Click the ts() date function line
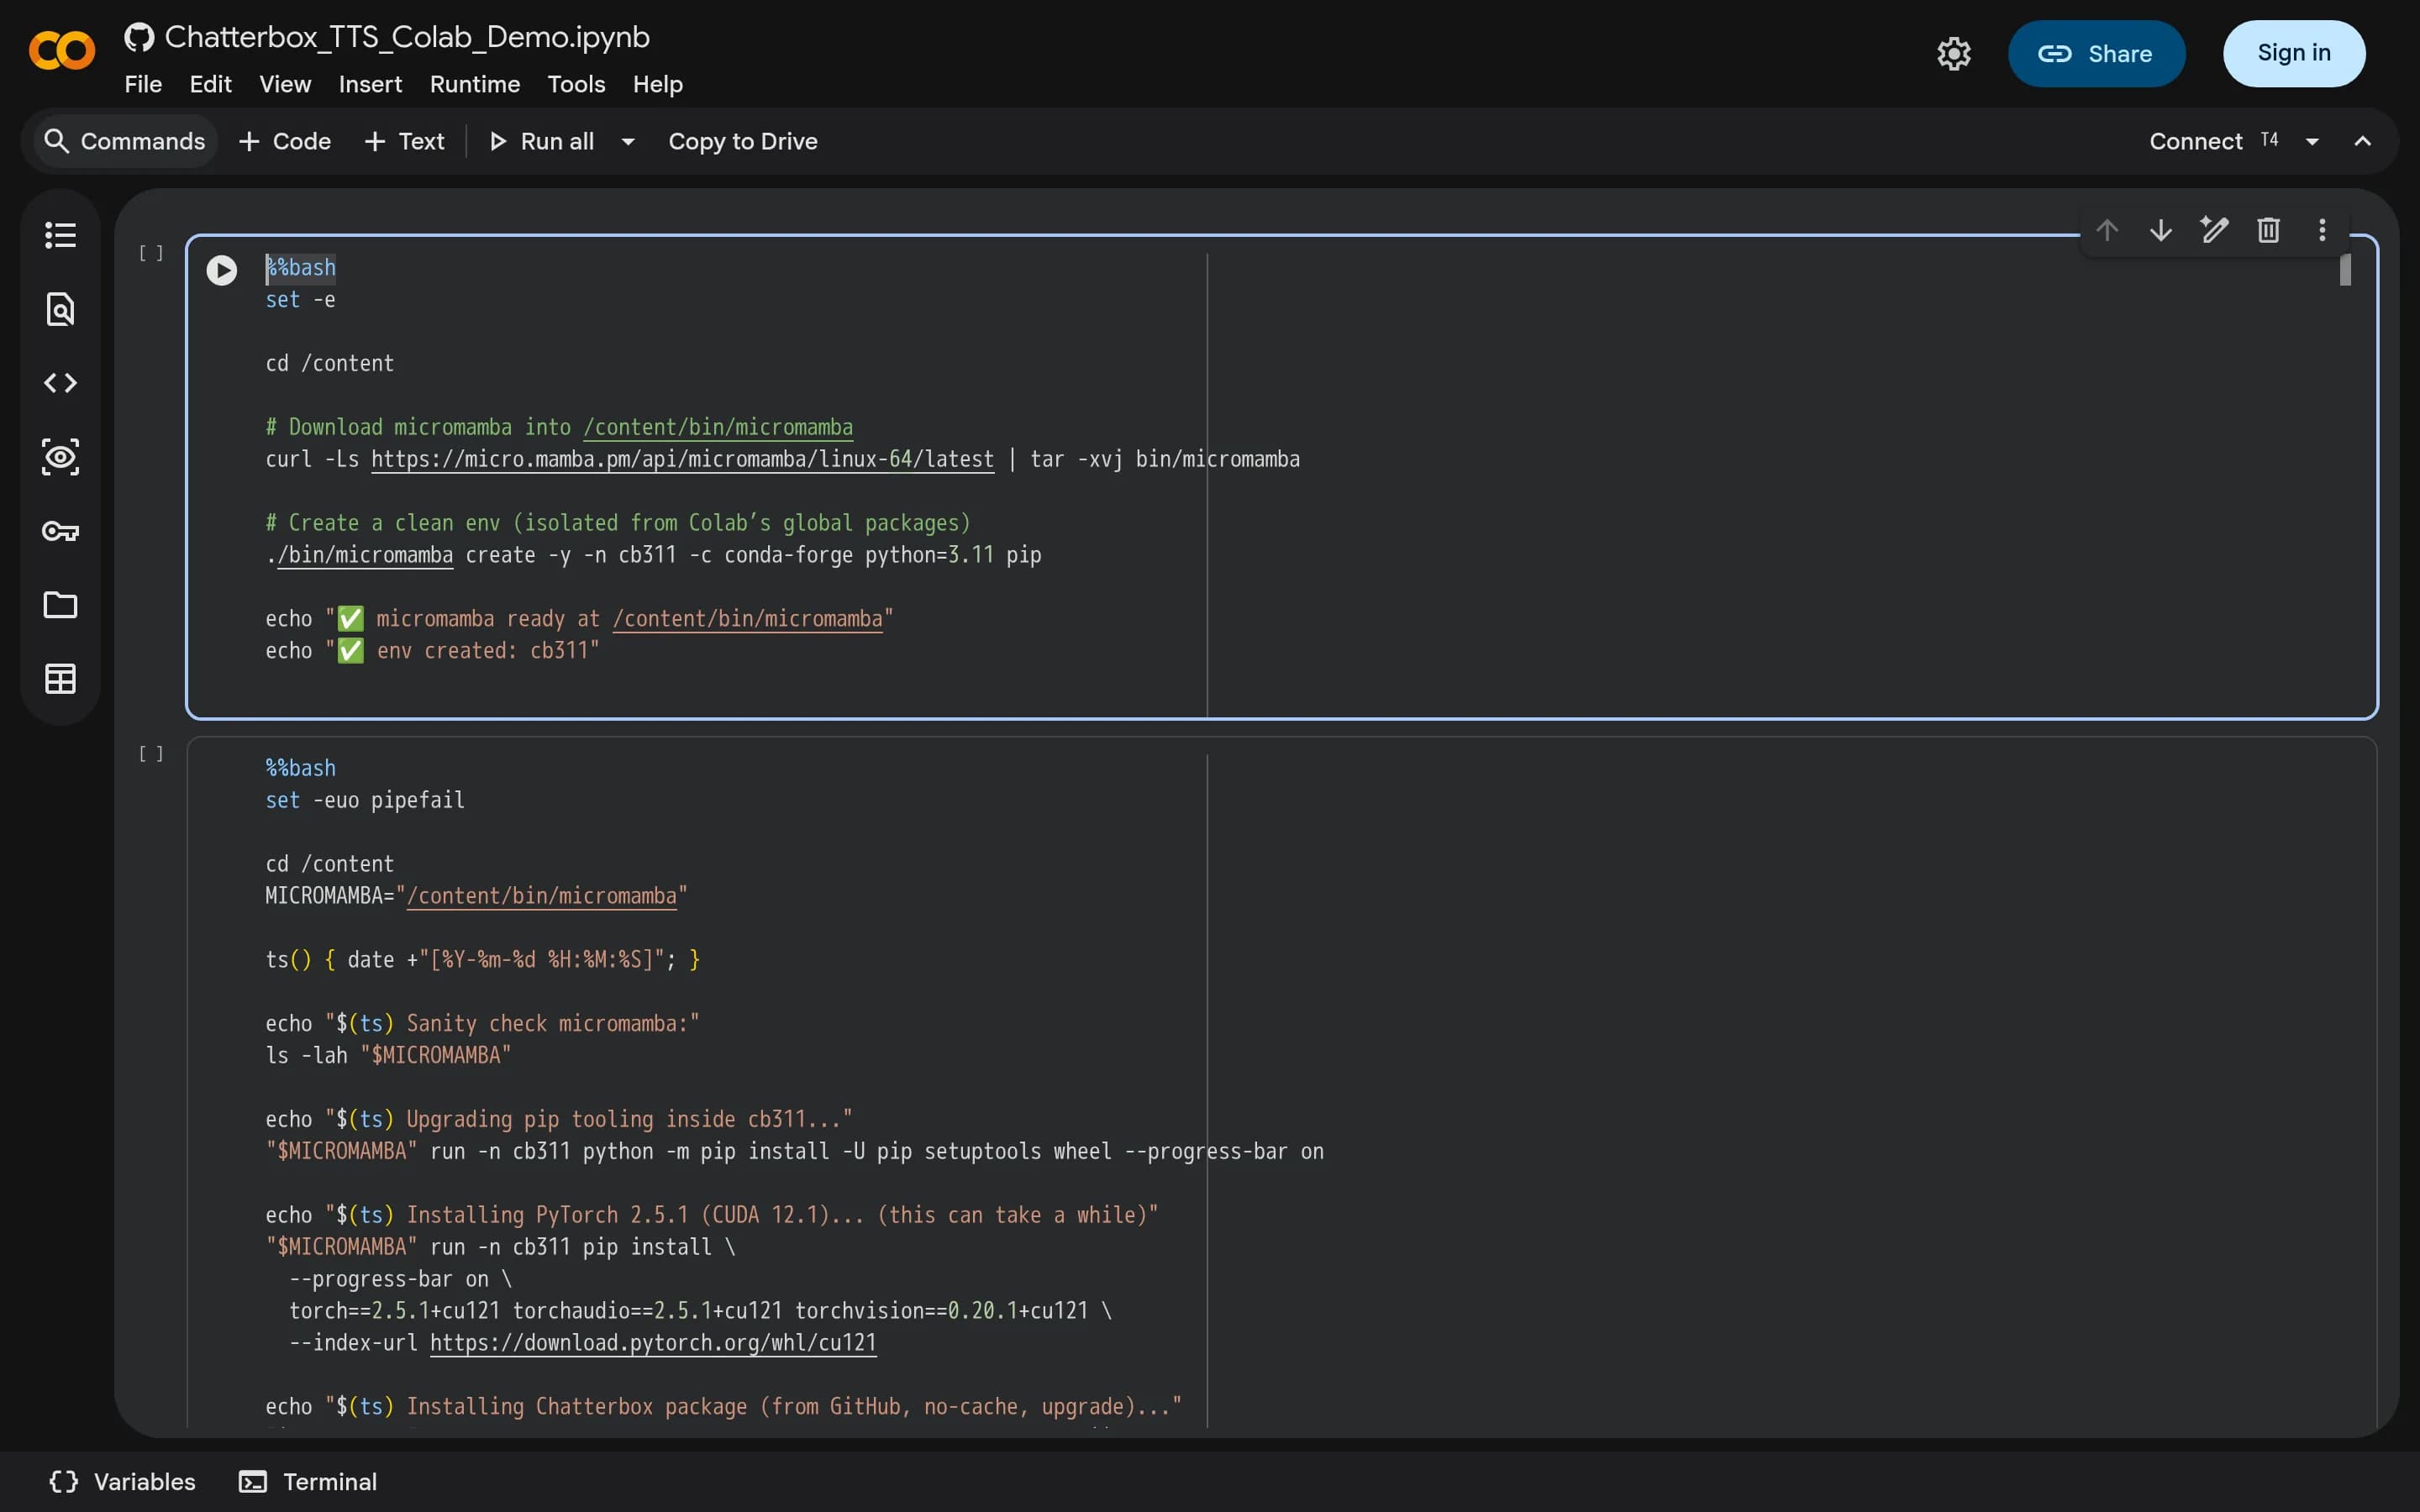Image resolution: width=2420 pixels, height=1512 pixels. 482,960
